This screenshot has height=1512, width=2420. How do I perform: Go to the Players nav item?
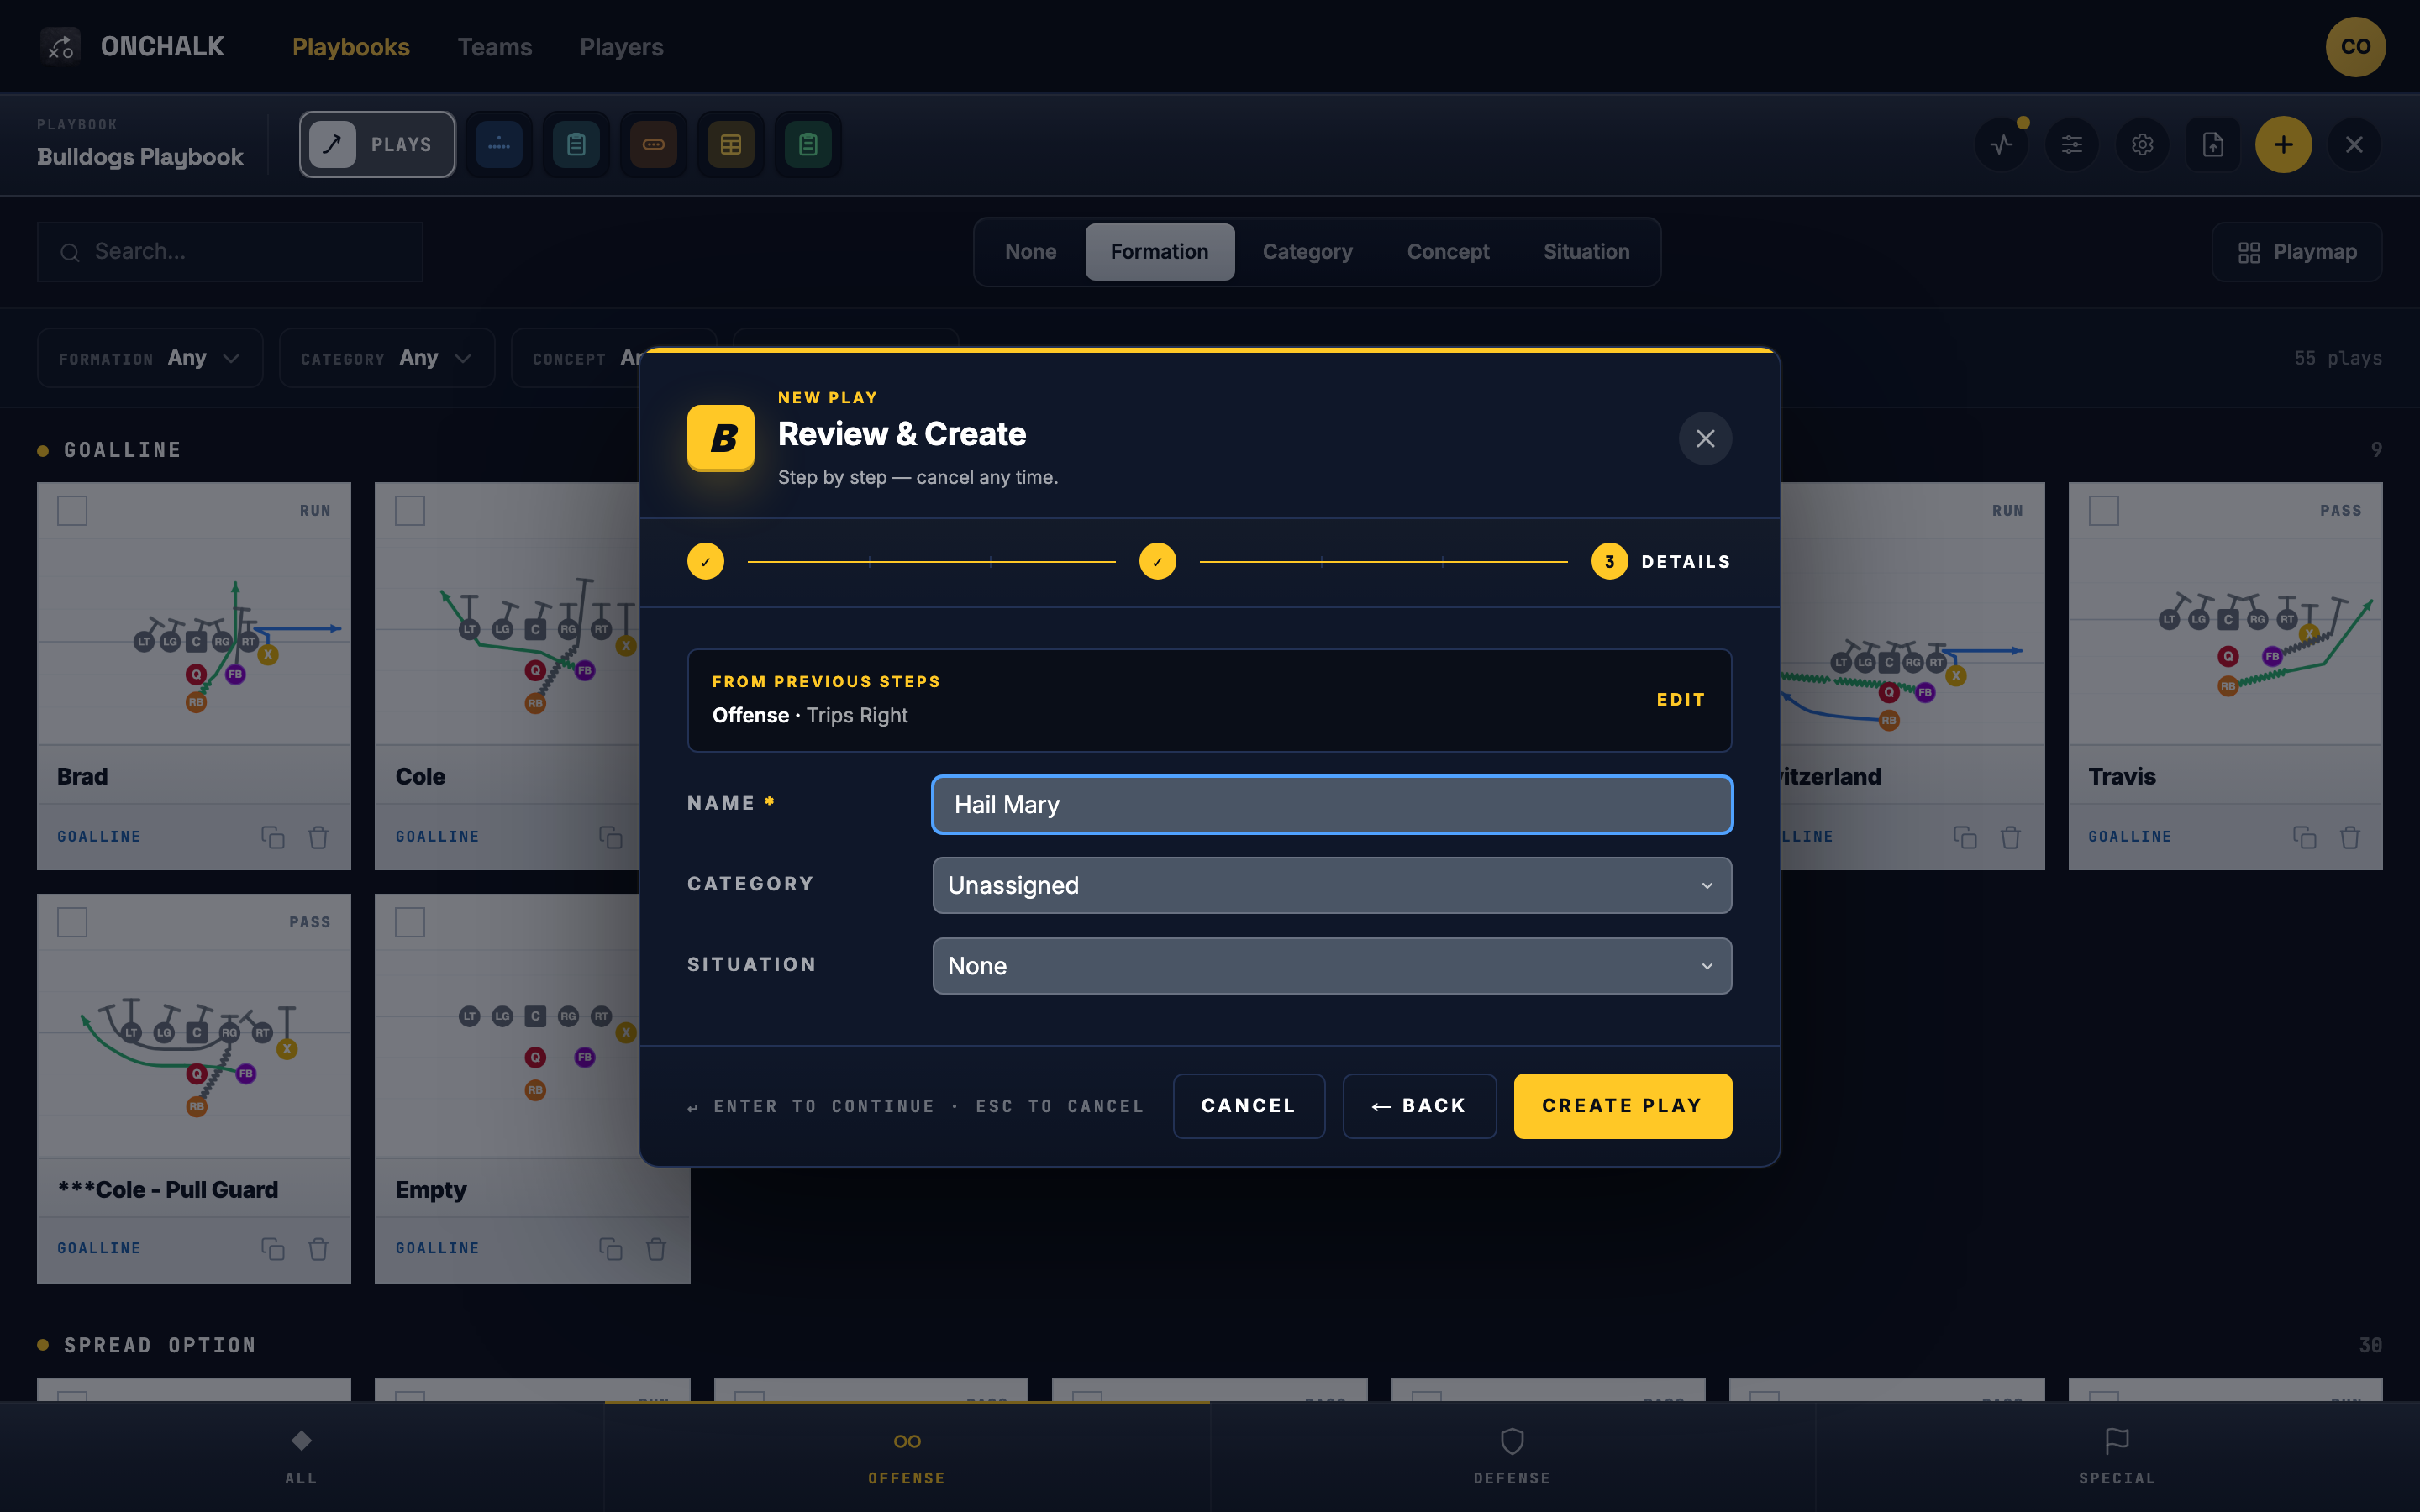click(621, 47)
